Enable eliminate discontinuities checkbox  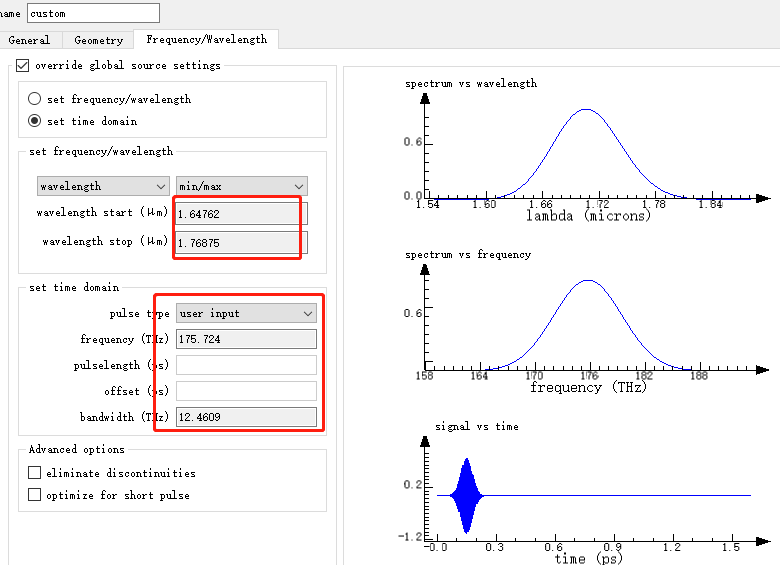click(35, 473)
